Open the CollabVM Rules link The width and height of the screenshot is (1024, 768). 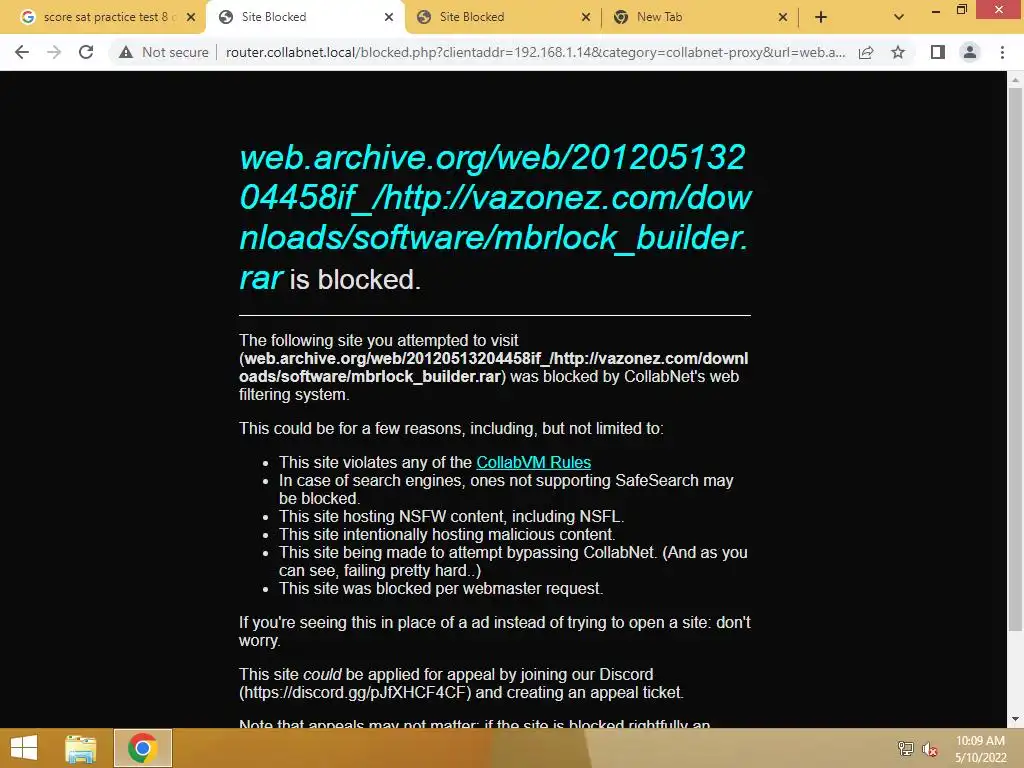[x=534, y=462]
